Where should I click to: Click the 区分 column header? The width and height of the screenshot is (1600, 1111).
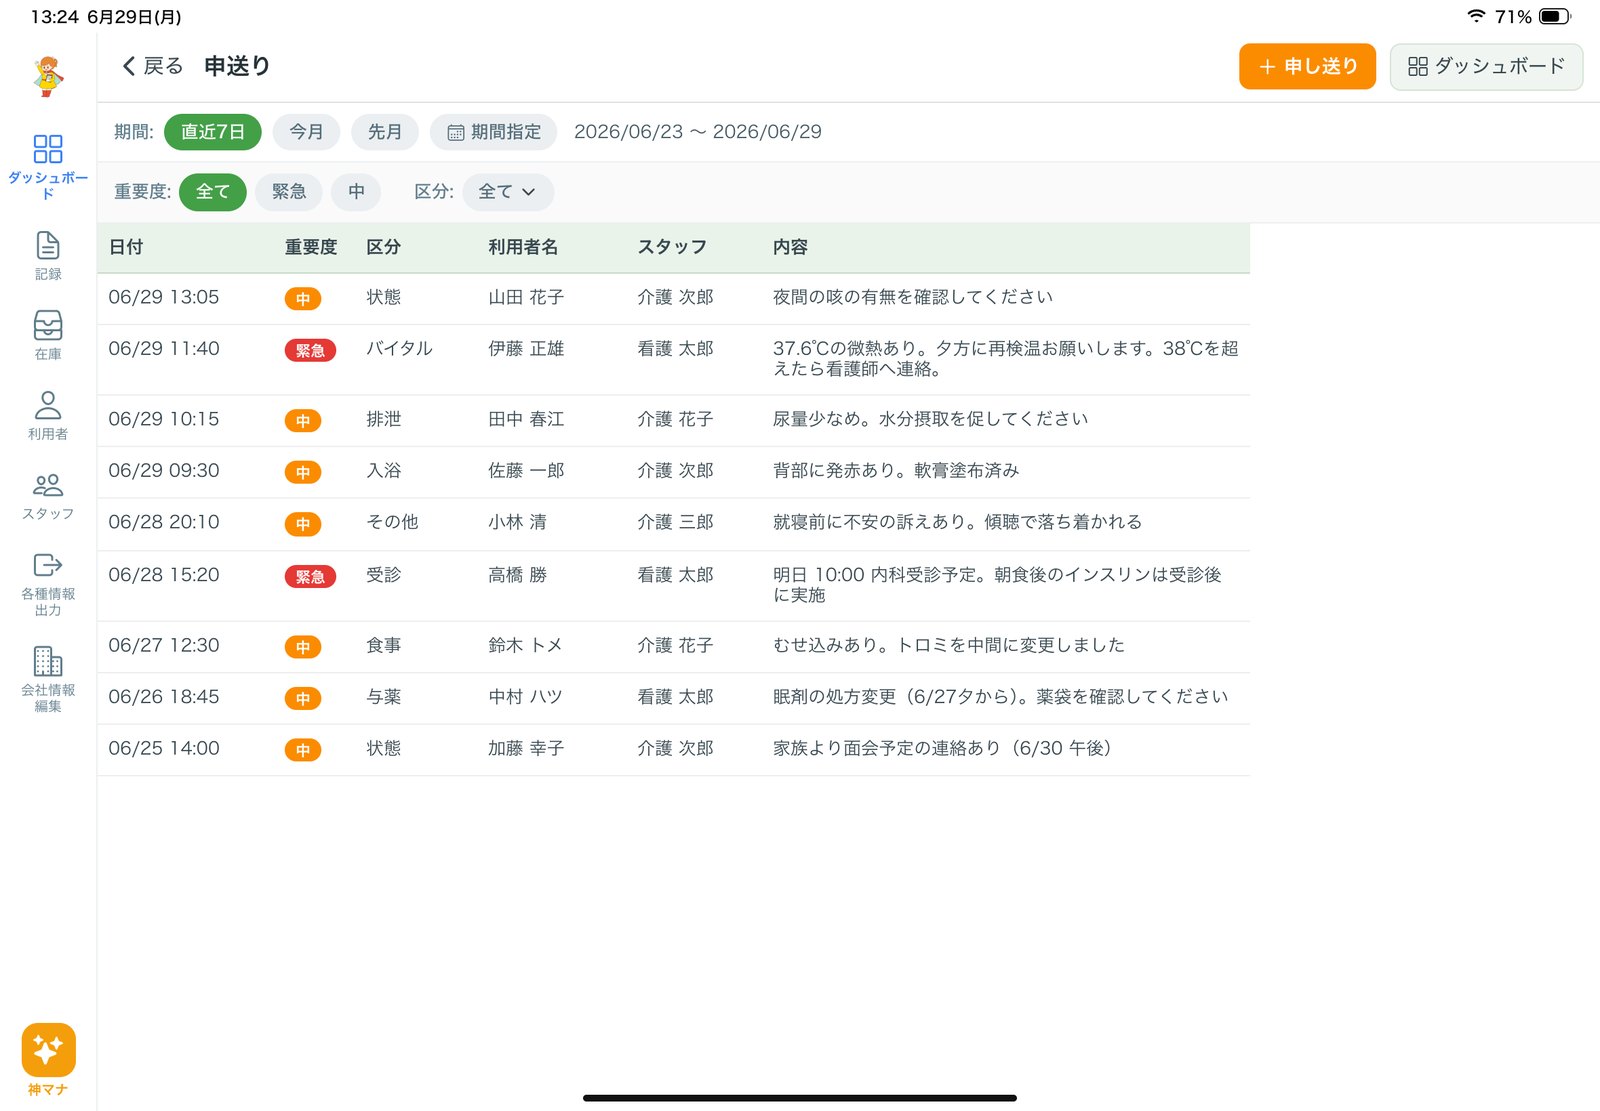pyautogui.click(x=383, y=247)
